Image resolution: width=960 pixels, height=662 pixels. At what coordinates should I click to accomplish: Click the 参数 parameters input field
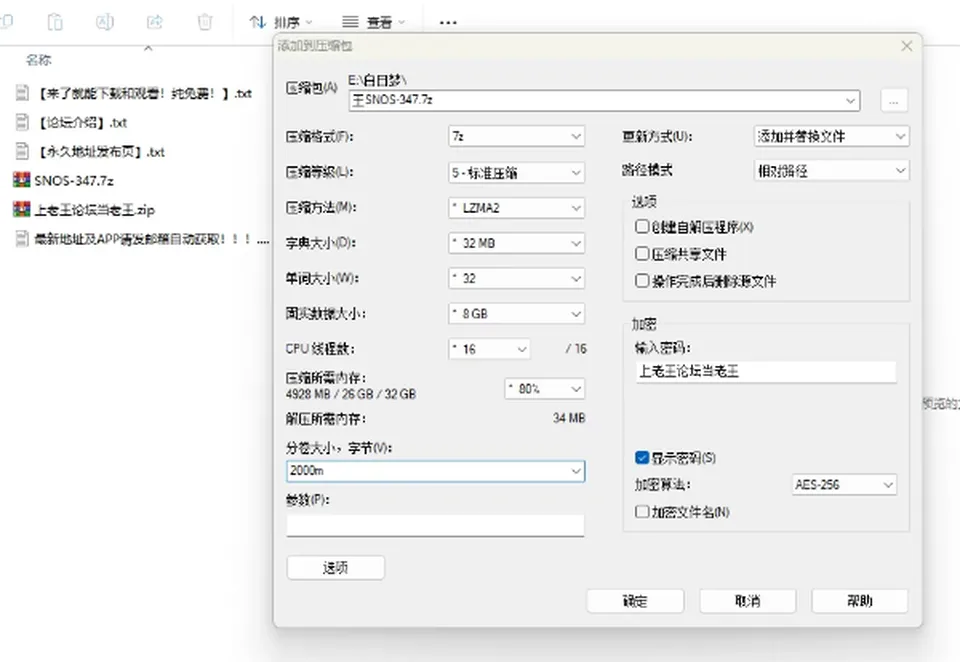point(435,525)
